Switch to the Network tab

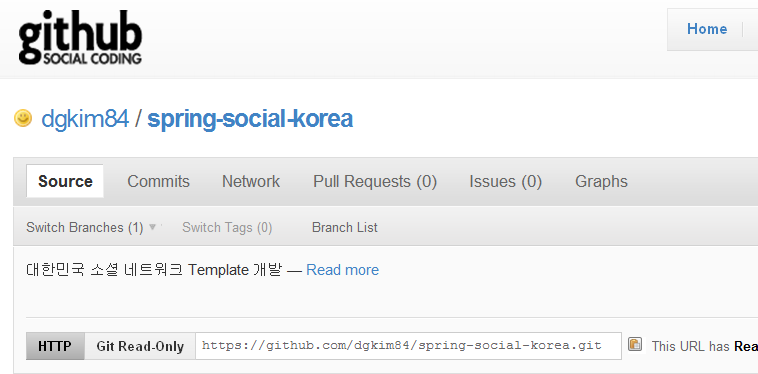251,181
